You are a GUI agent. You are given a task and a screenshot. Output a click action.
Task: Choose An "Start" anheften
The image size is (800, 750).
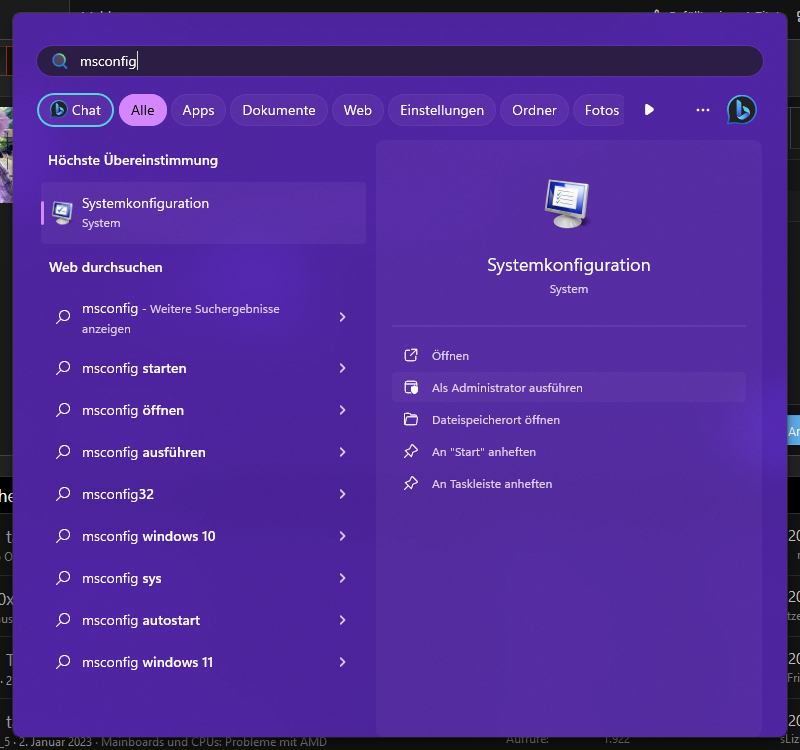coord(569,452)
